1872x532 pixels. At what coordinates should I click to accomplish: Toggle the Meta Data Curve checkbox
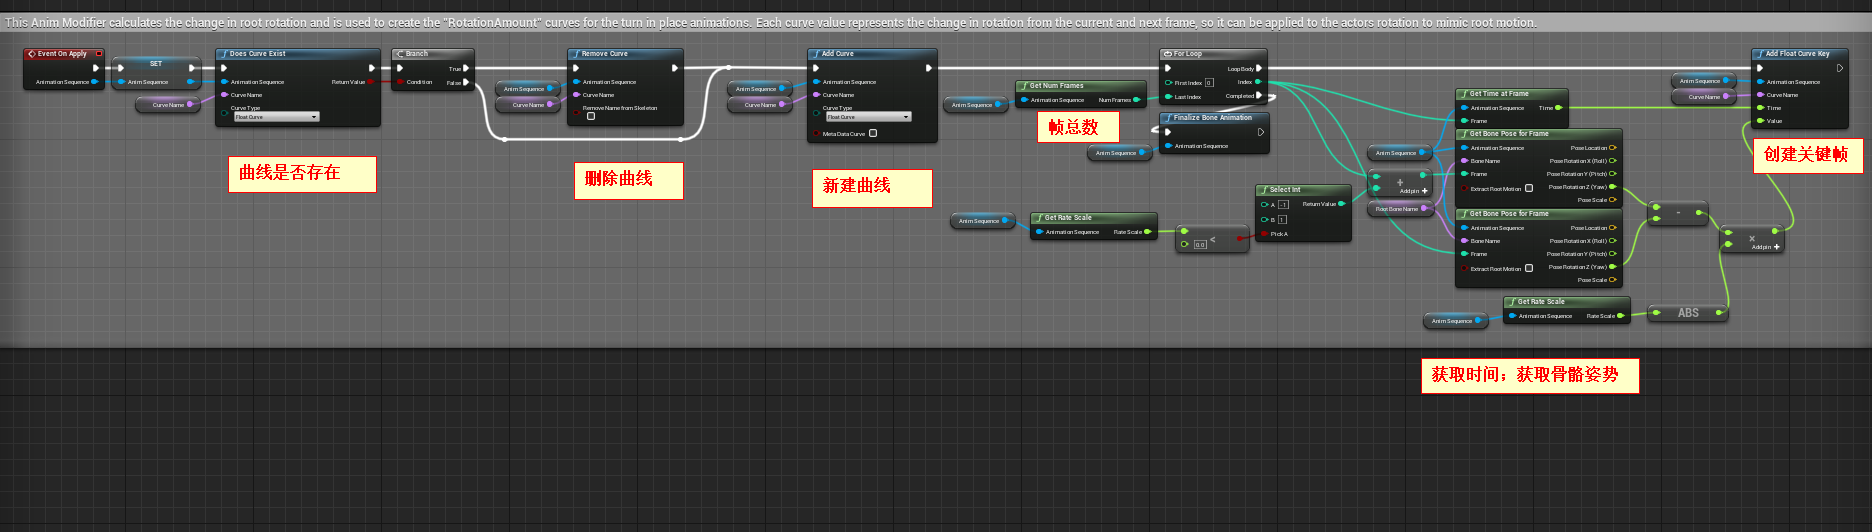pyautogui.click(x=873, y=133)
